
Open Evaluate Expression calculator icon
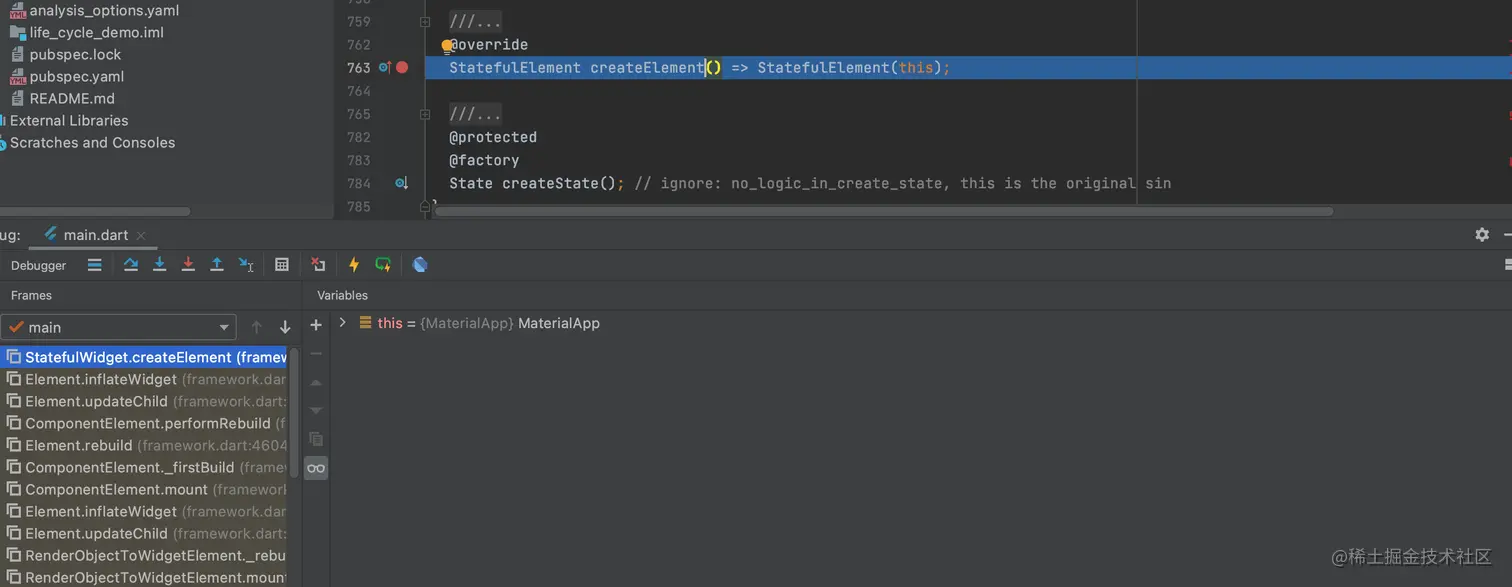tap(282, 265)
